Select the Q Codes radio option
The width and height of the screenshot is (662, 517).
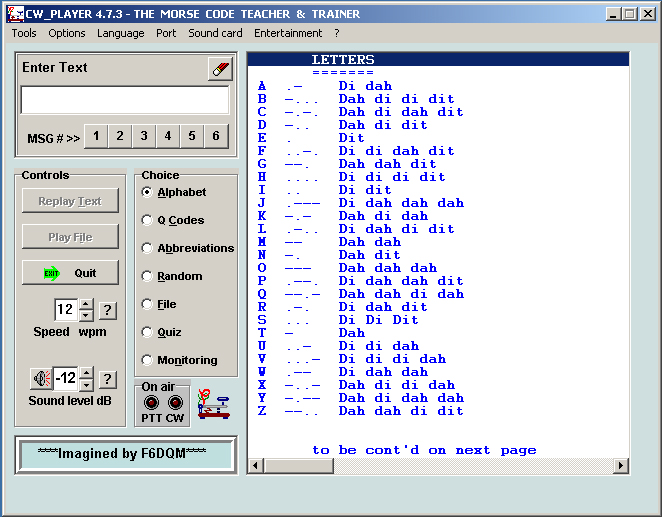click(148, 220)
